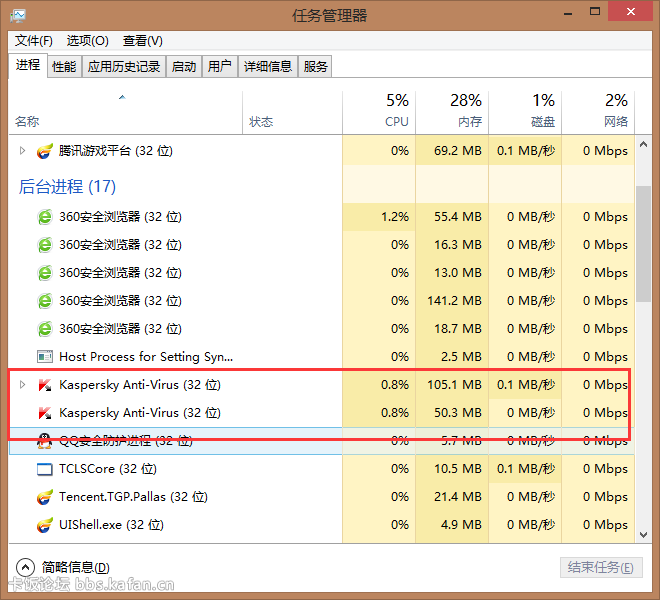Sort by the 名称 column header
Image resolution: width=660 pixels, height=600 pixels.
coord(125,113)
